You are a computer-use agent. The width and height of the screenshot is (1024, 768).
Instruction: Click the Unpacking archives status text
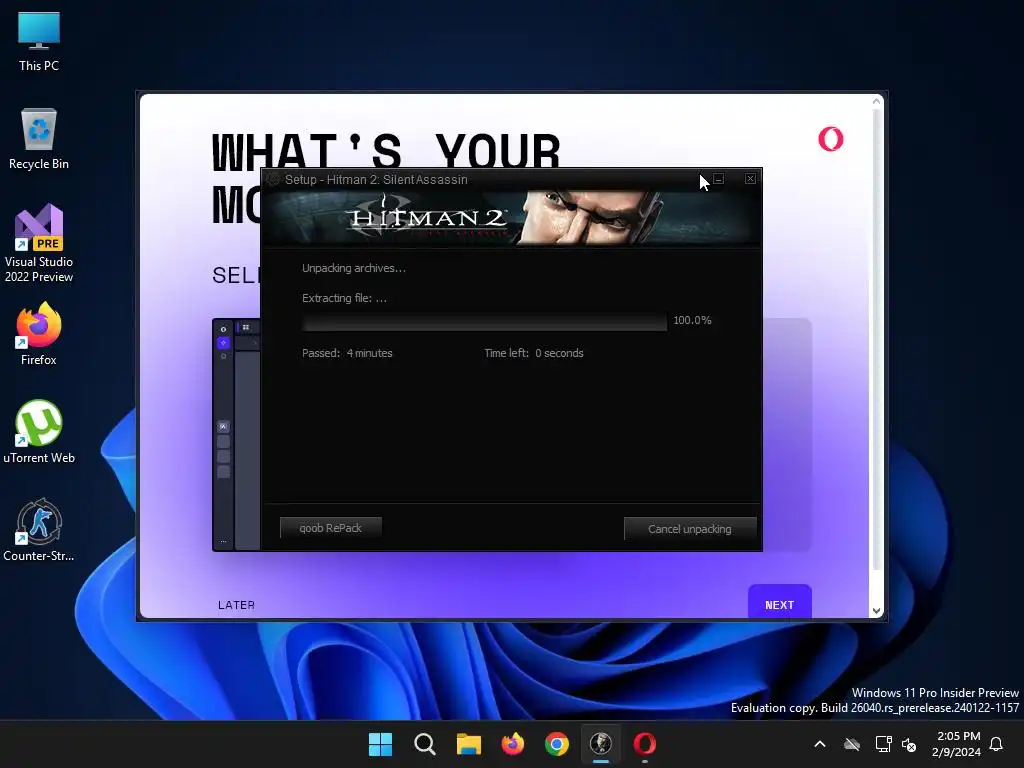coord(354,268)
